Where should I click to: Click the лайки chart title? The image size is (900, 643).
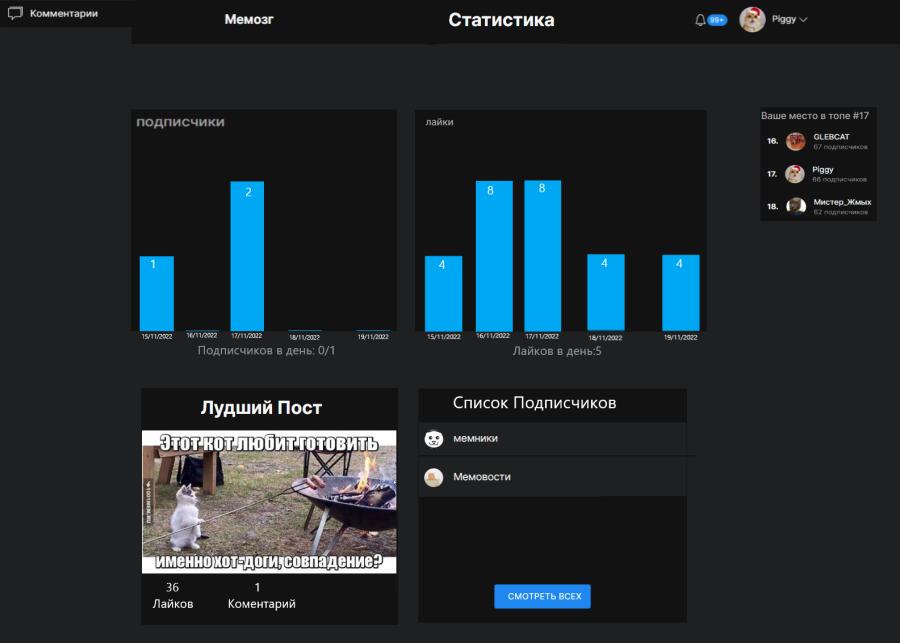click(439, 122)
